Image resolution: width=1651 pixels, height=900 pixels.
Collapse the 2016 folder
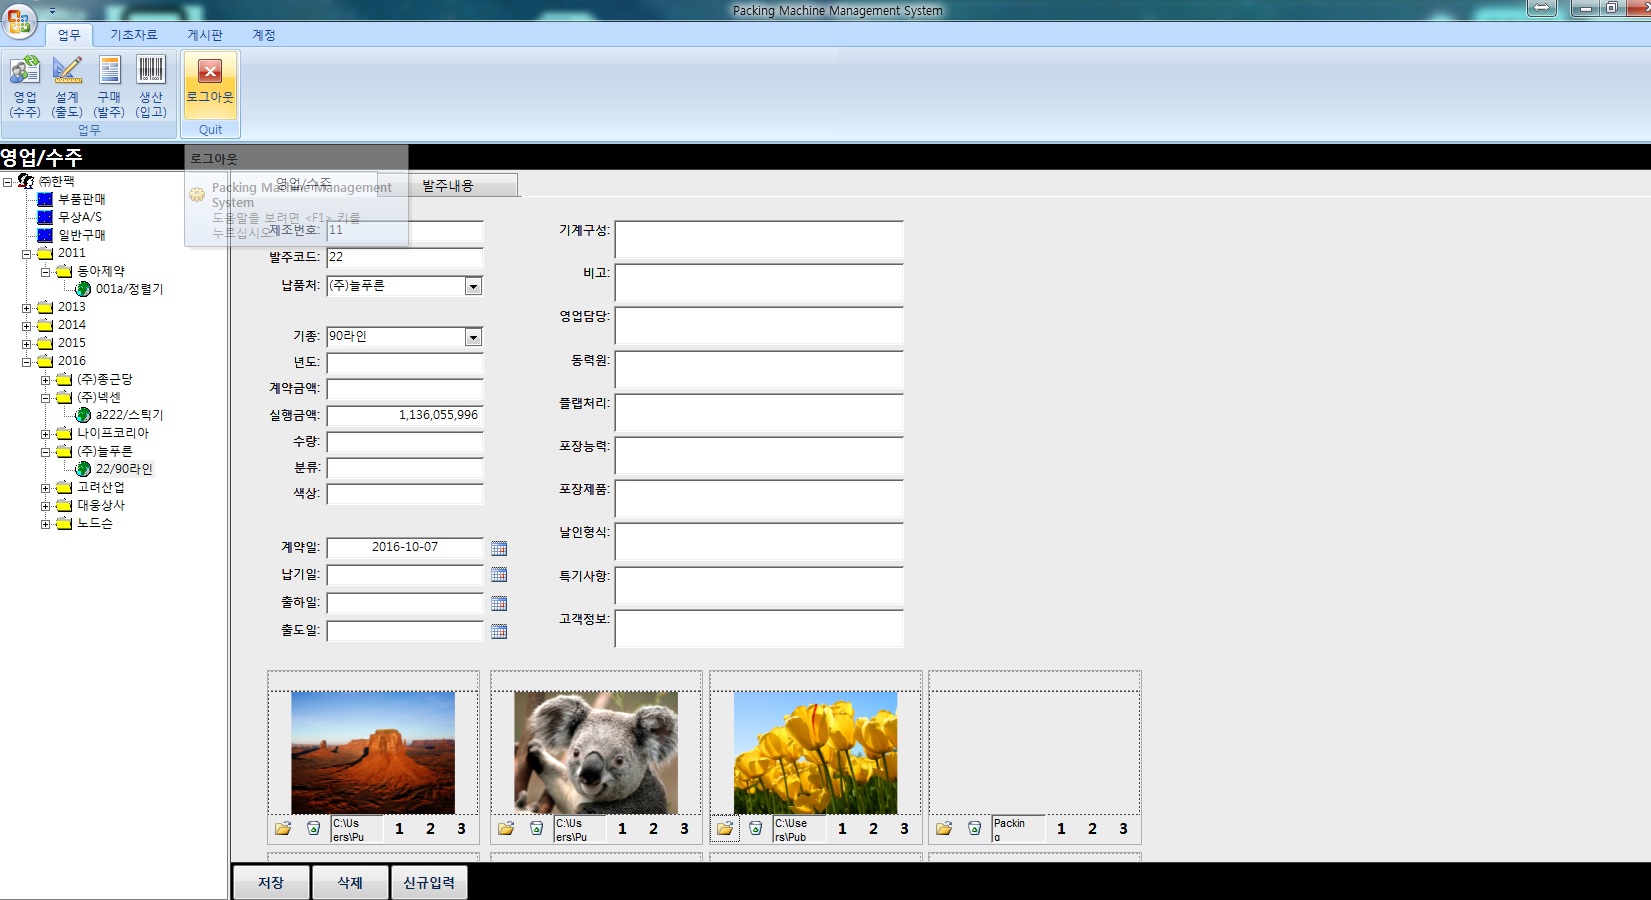tap(27, 362)
